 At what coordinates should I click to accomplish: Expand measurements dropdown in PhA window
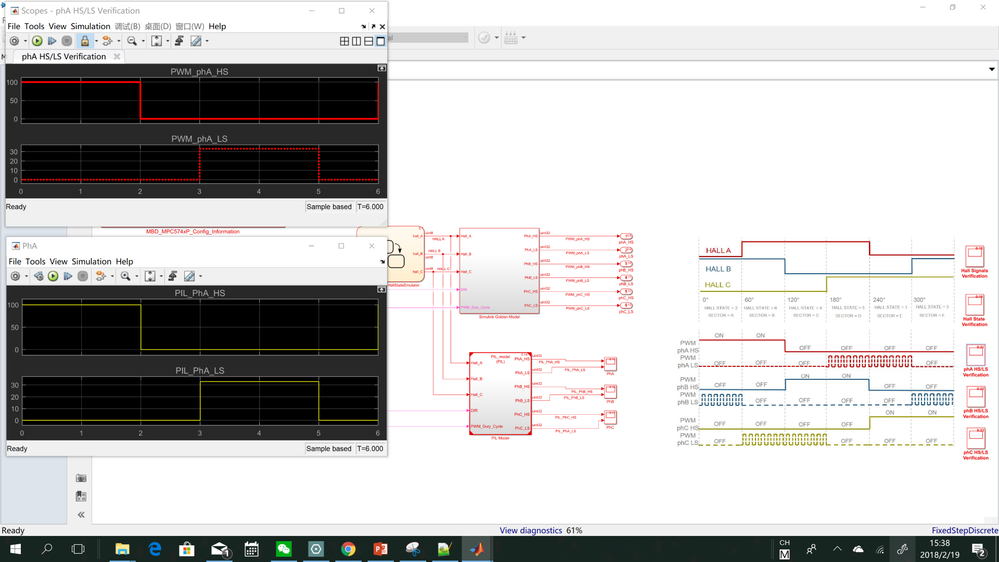pyautogui.click(x=200, y=276)
